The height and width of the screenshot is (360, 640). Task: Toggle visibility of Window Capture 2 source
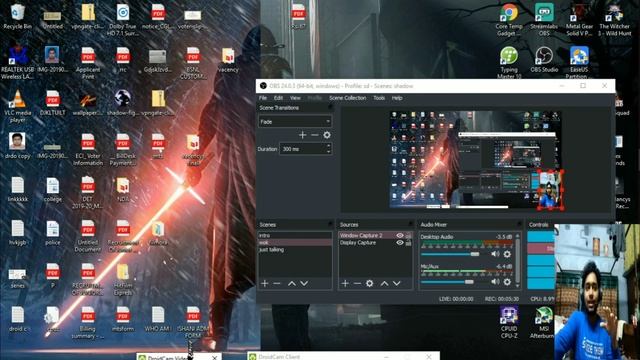(x=400, y=236)
